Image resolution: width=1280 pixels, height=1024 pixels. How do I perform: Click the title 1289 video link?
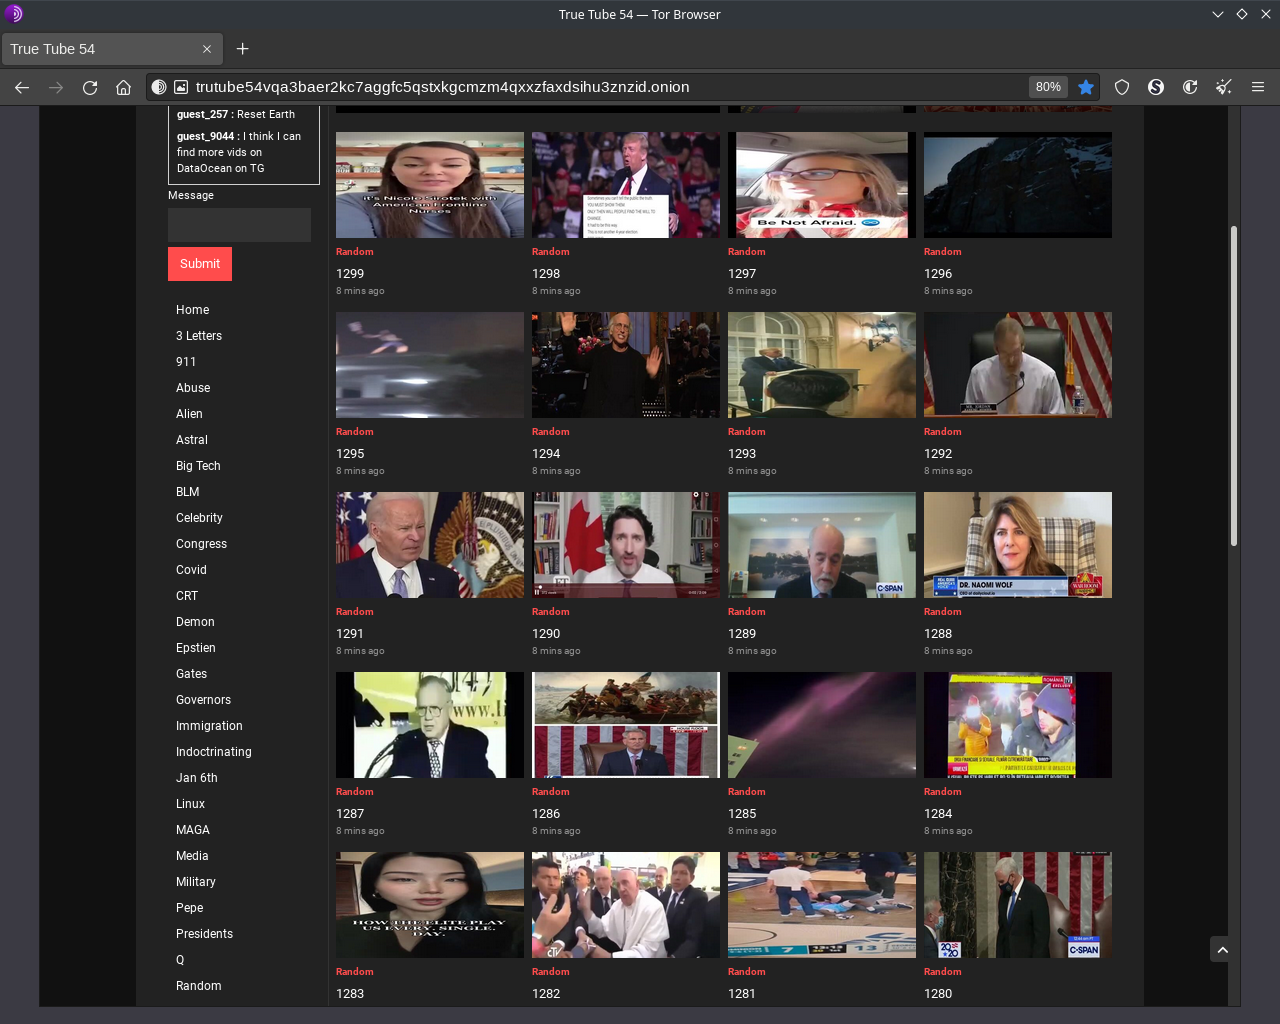(742, 634)
